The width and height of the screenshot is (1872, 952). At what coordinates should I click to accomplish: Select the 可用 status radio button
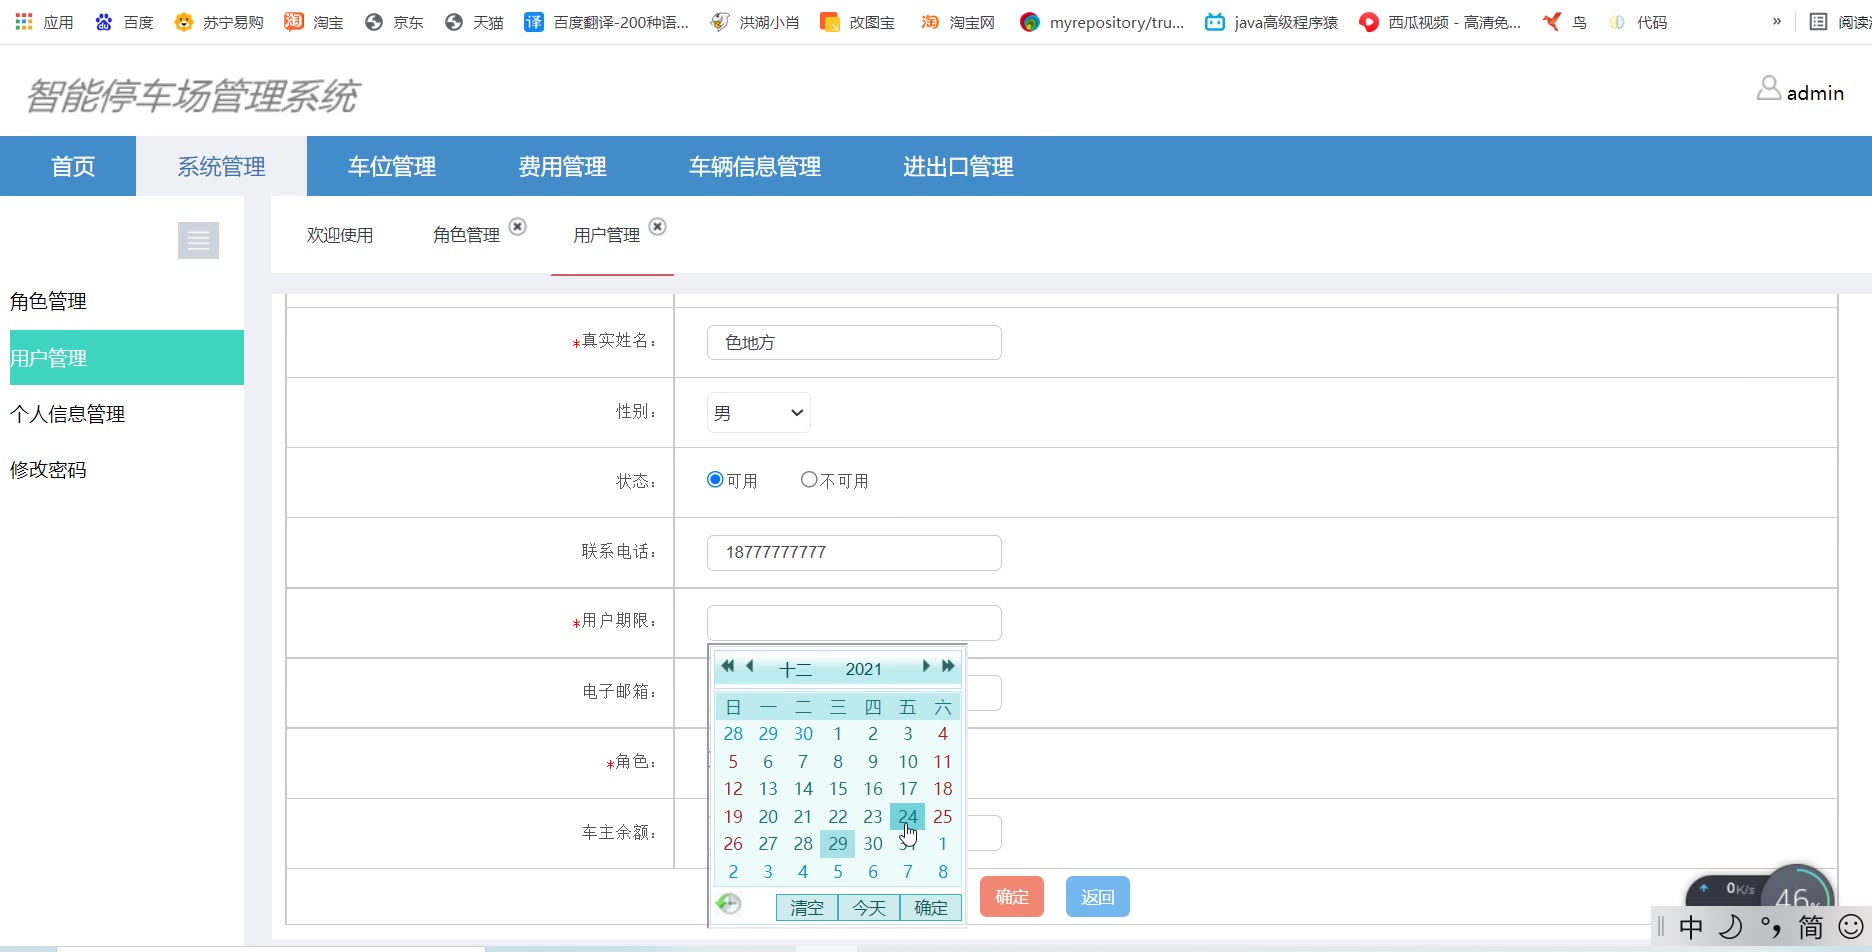click(x=715, y=480)
